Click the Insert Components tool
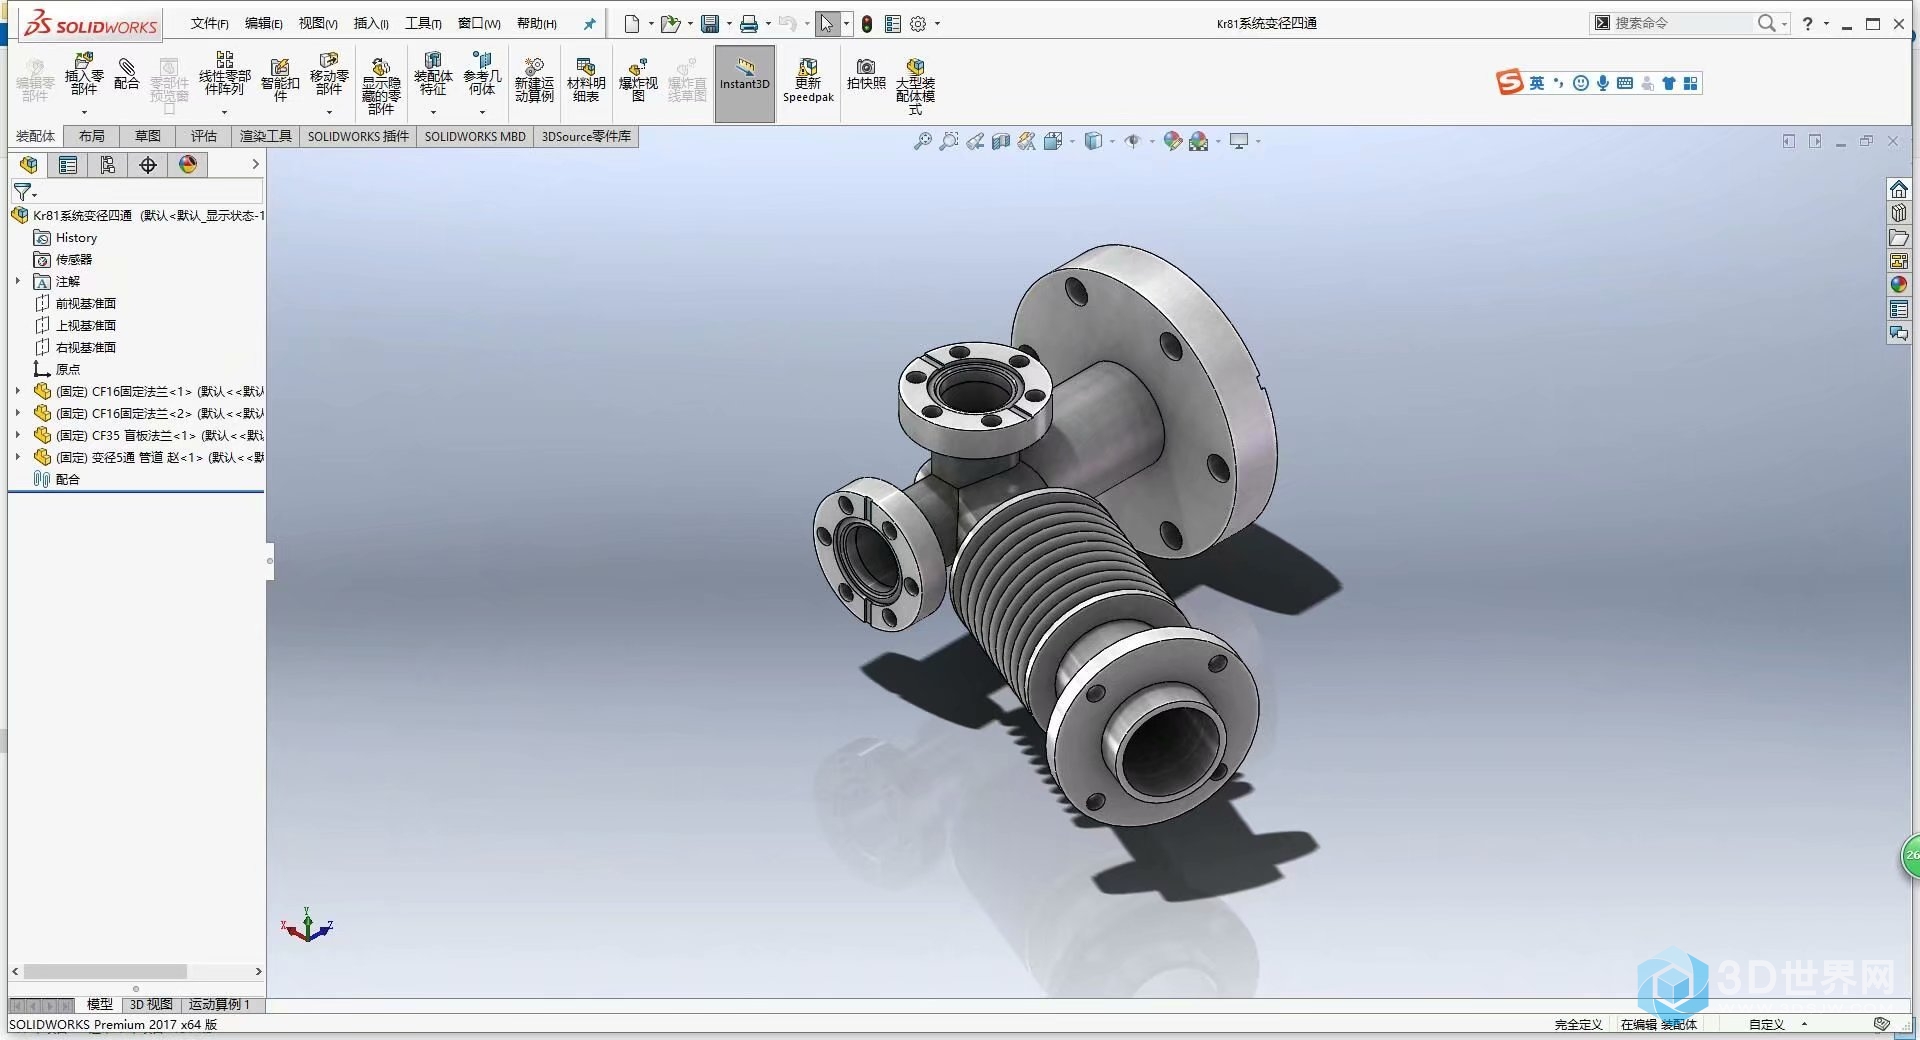1920x1040 pixels. (x=84, y=74)
